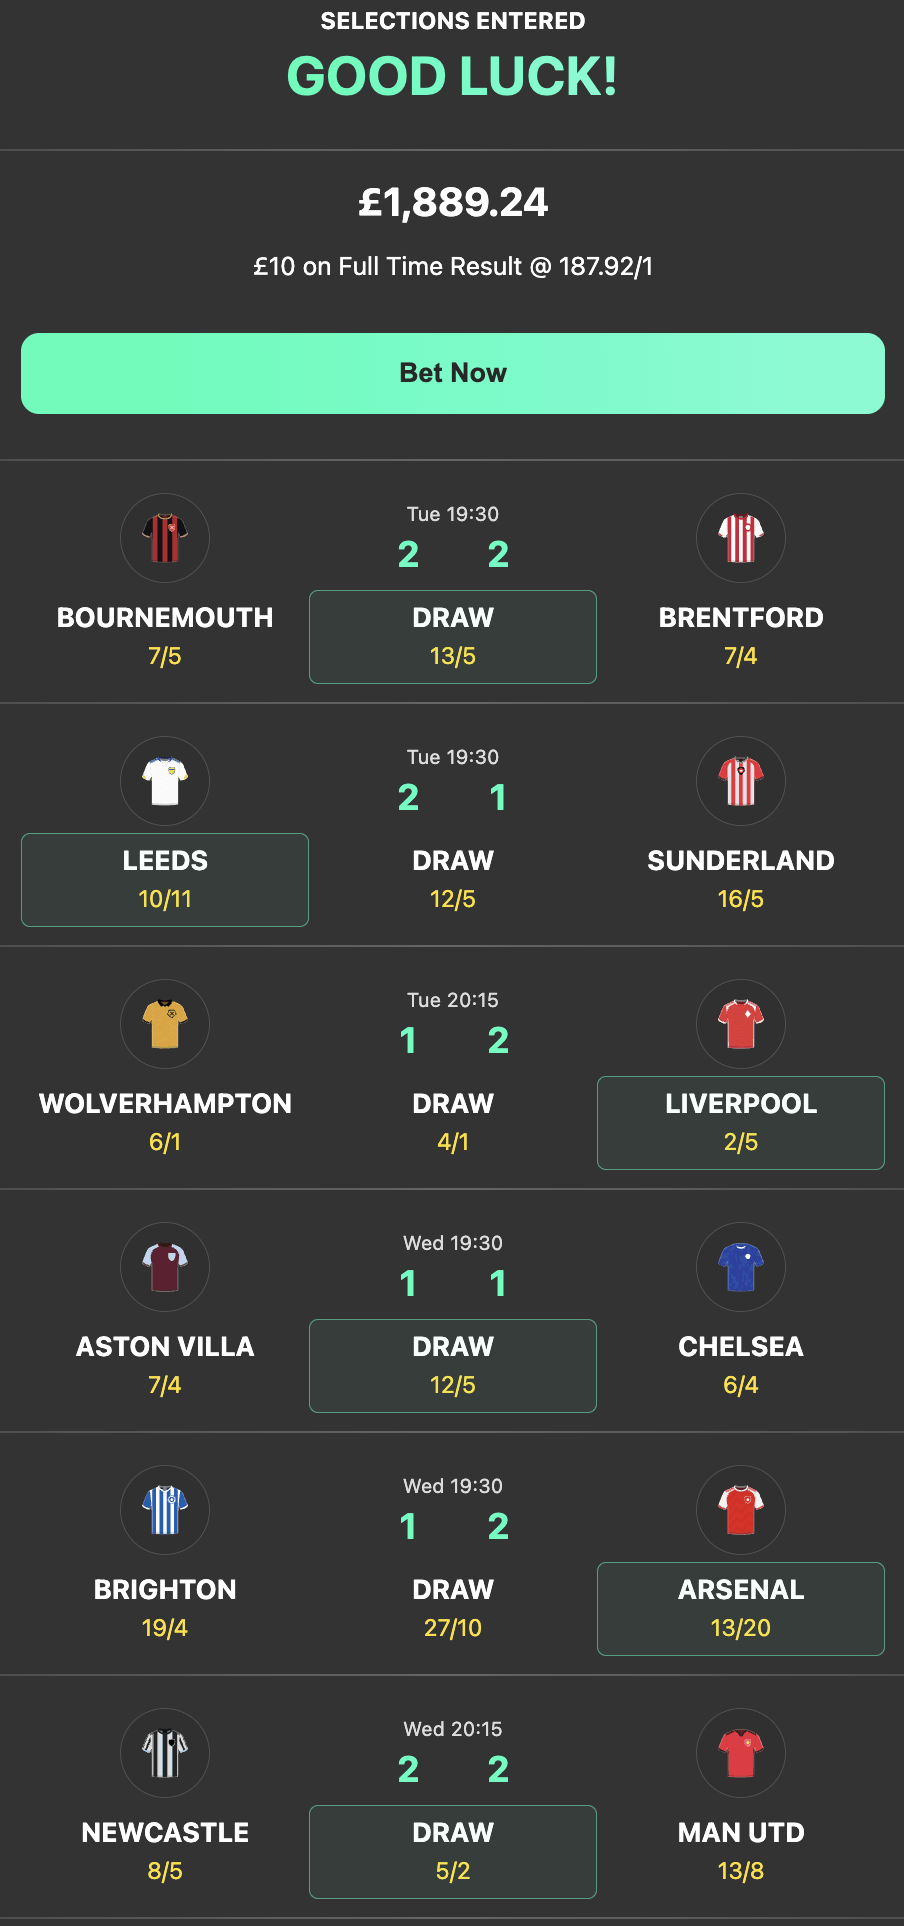Deselect the Draw pick for Bournemouth vs Brentford
The image size is (904, 1926).
[x=452, y=637]
